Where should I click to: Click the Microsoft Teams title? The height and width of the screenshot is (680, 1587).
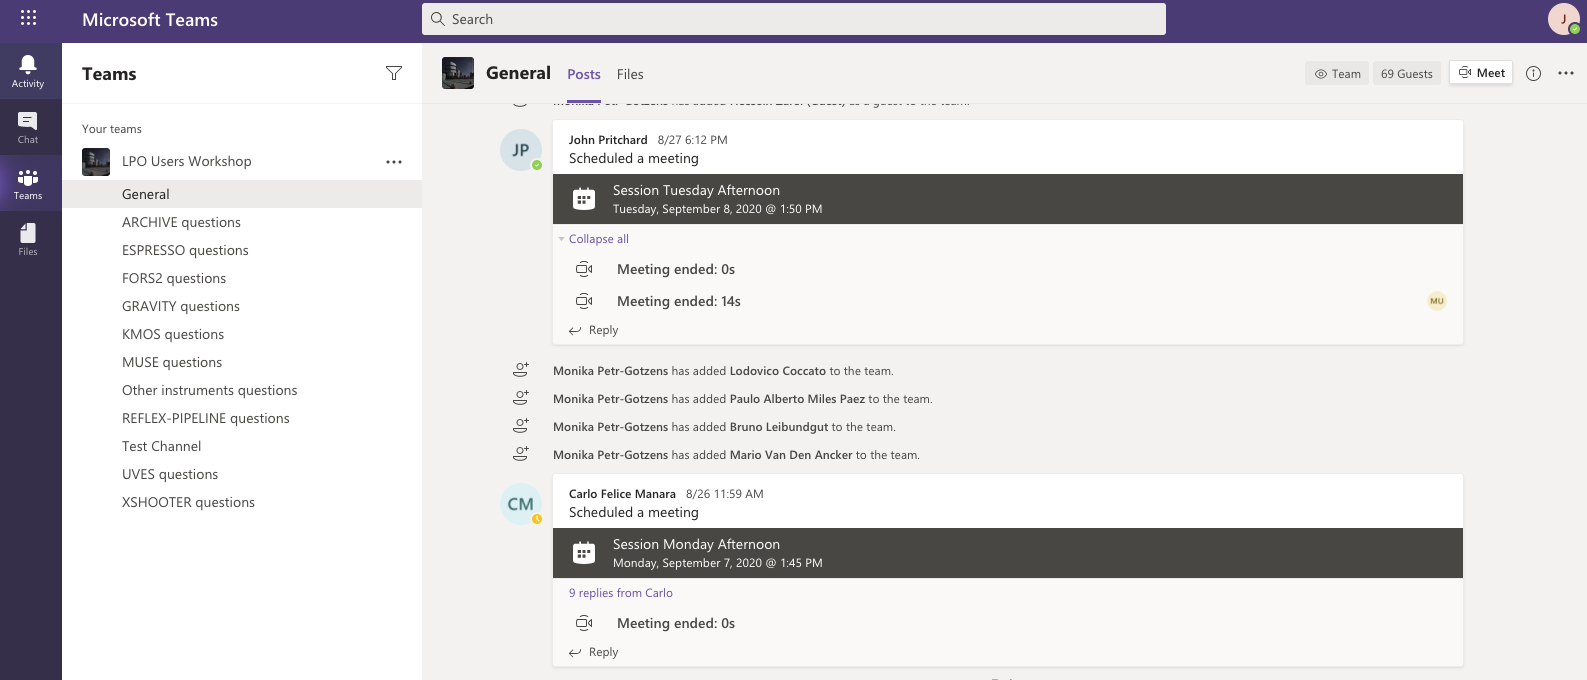coord(150,20)
